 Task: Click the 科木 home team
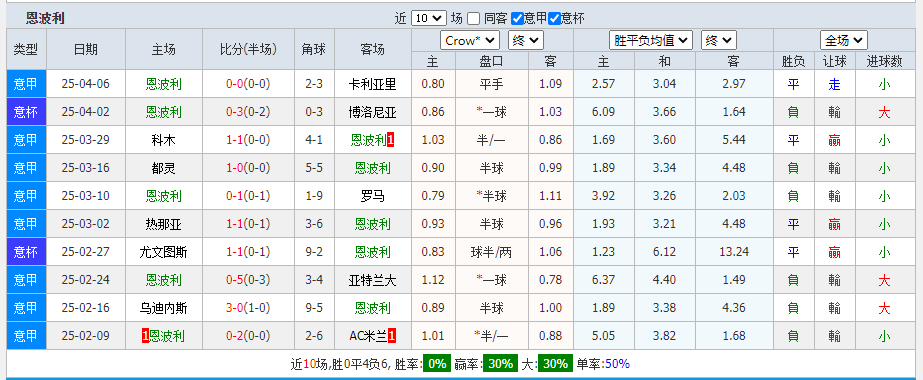[164, 140]
